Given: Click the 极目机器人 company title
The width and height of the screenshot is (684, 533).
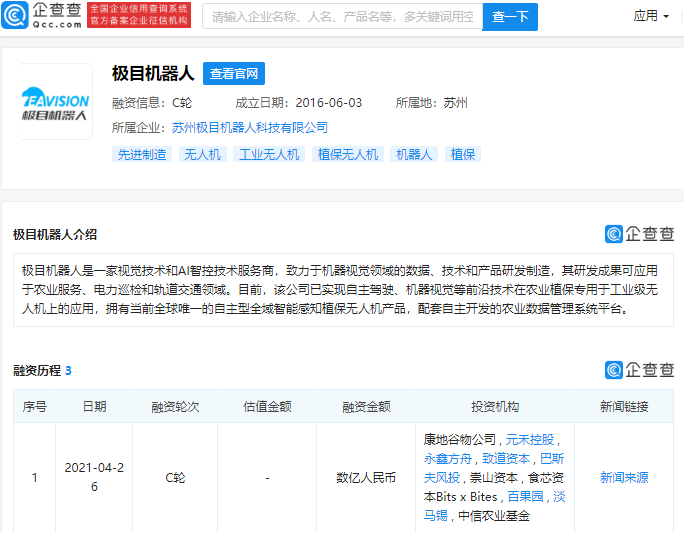Looking at the screenshot, I should tap(153, 73).
